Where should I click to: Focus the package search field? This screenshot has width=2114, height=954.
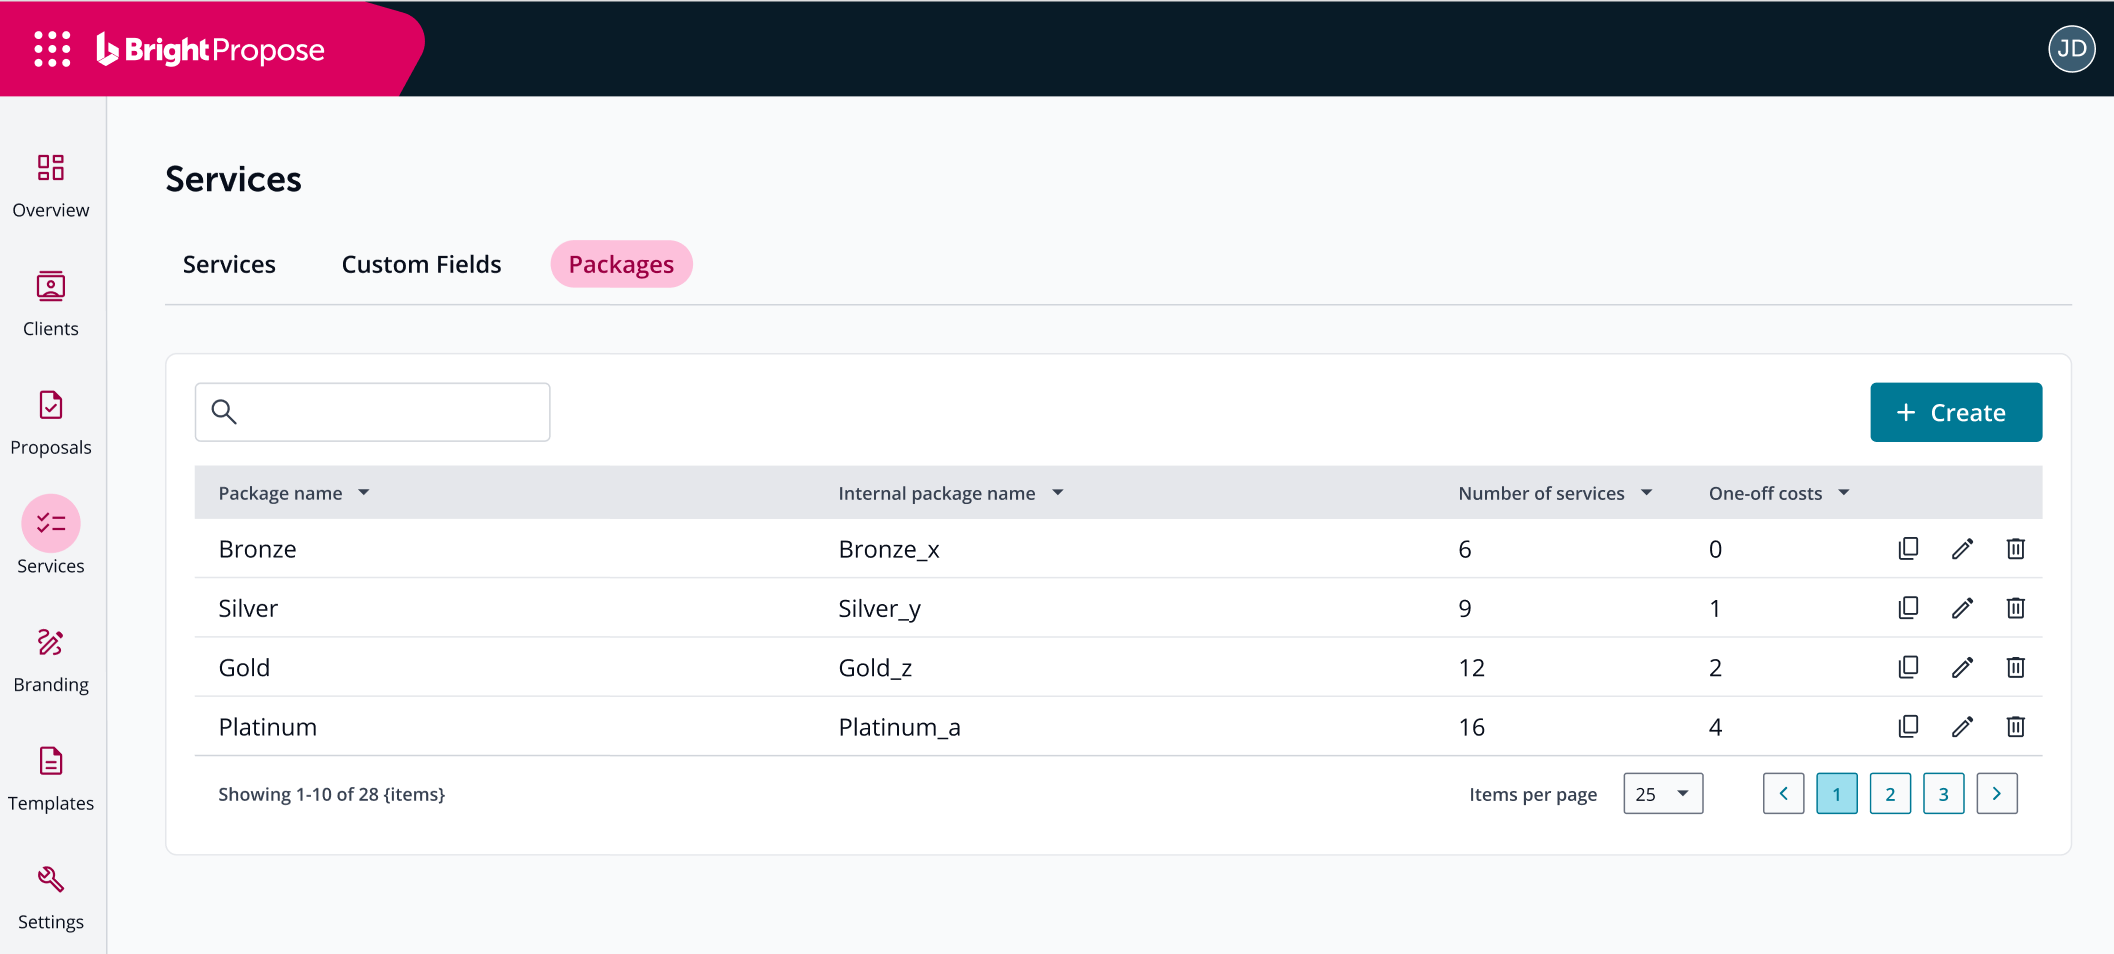[372, 412]
